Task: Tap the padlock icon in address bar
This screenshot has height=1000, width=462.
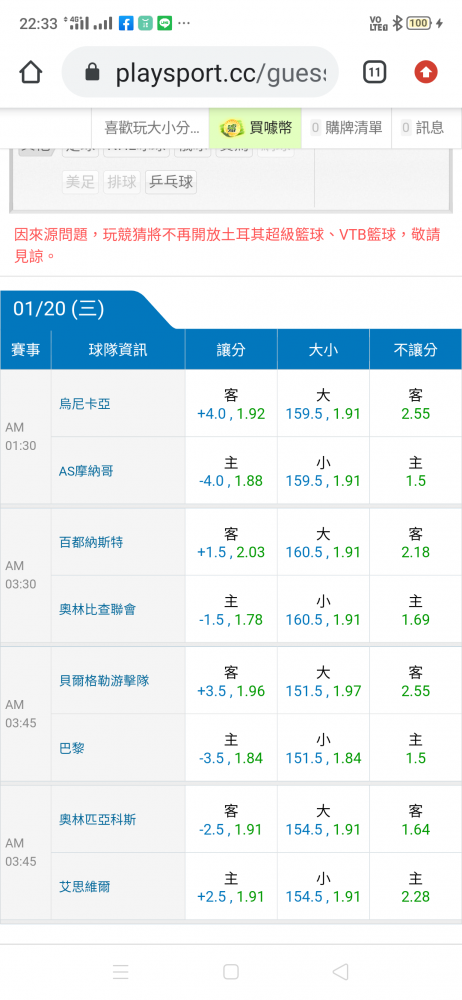Action: (x=93, y=72)
